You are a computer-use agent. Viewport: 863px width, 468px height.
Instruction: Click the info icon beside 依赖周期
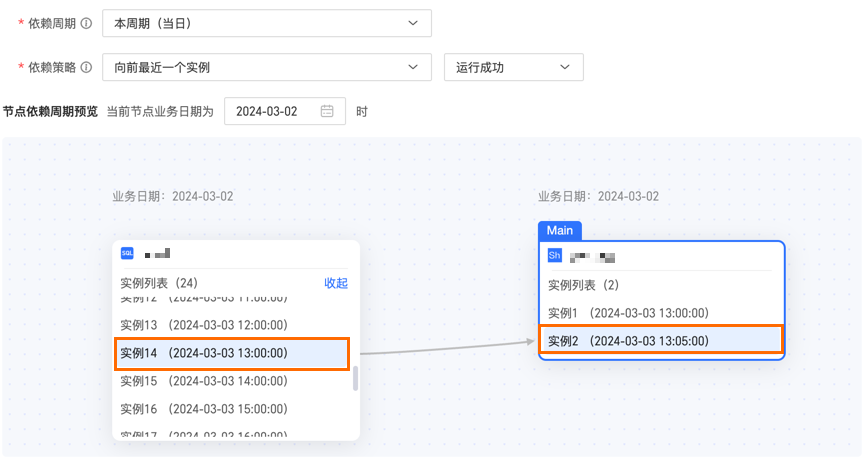click(x=86, y=23)
